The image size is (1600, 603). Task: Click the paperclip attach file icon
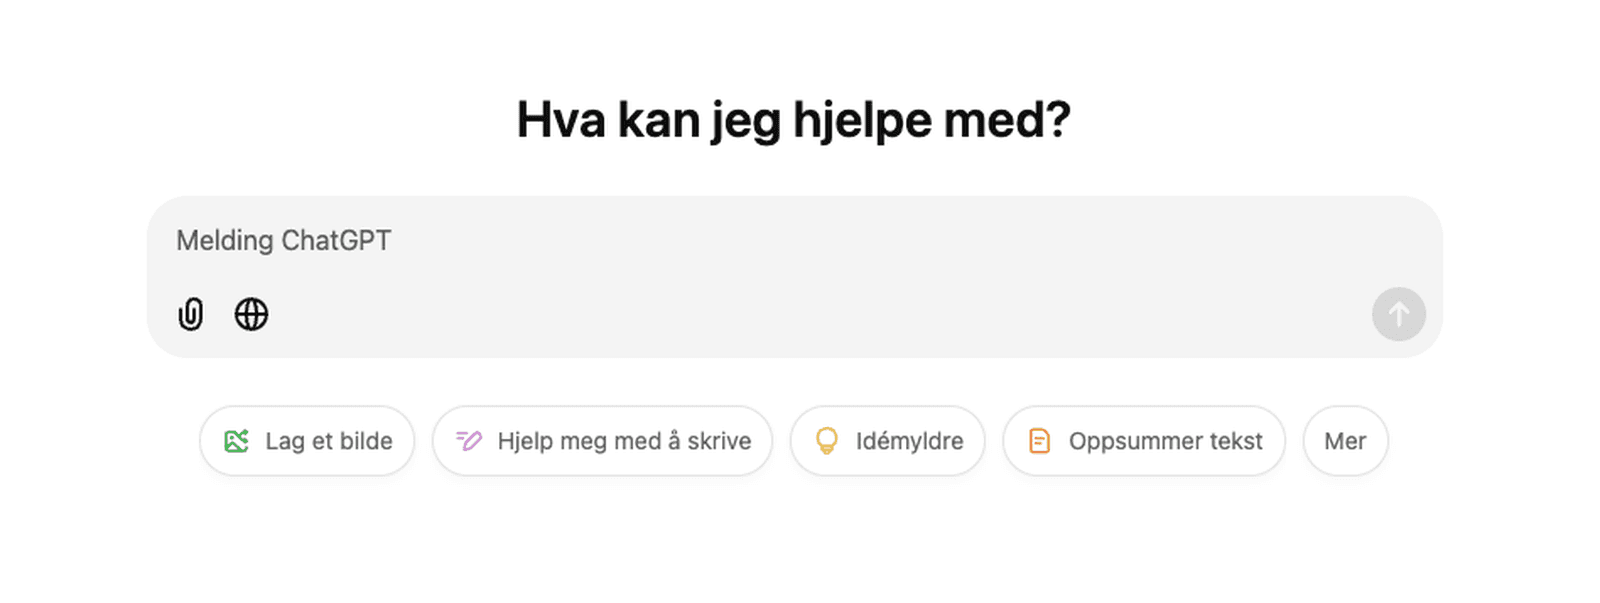[190, 314]
